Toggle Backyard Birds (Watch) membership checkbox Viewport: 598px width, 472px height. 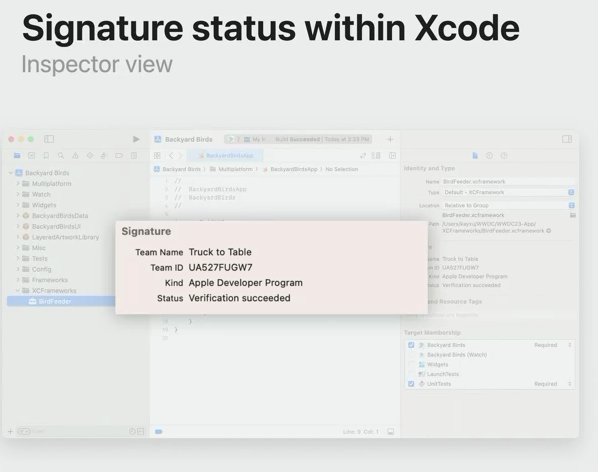click(x=411, y=355)
